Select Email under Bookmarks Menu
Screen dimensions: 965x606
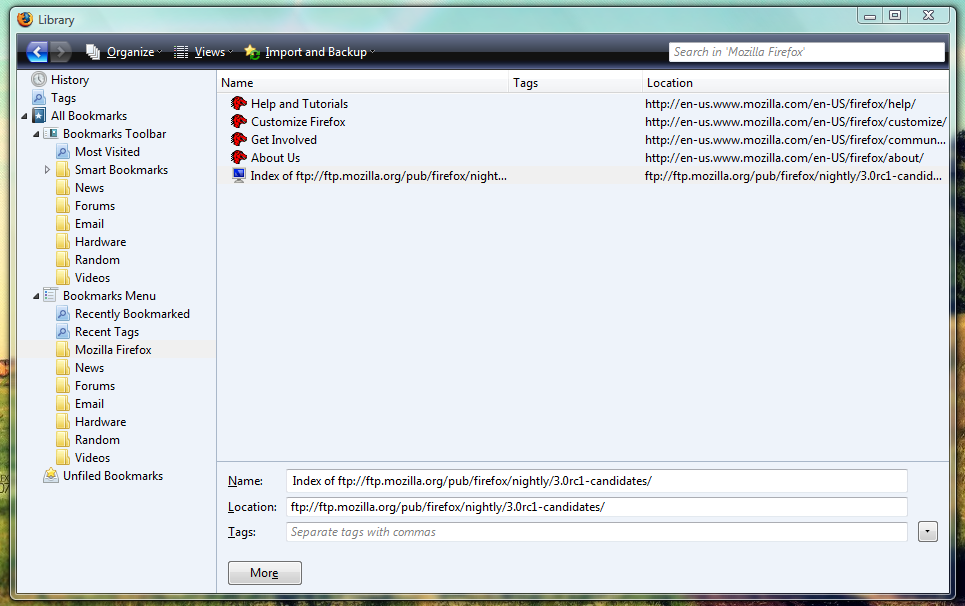tap(89, 404)
